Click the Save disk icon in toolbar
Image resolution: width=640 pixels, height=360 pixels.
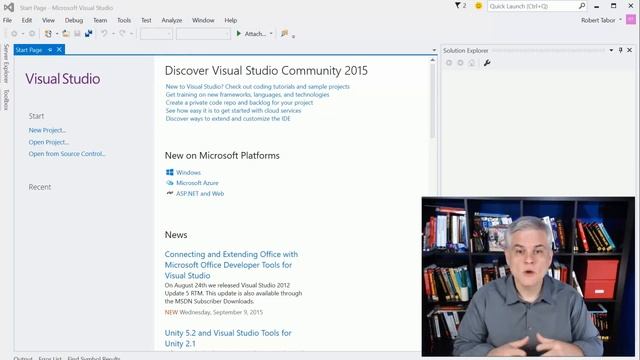point(77,34)
